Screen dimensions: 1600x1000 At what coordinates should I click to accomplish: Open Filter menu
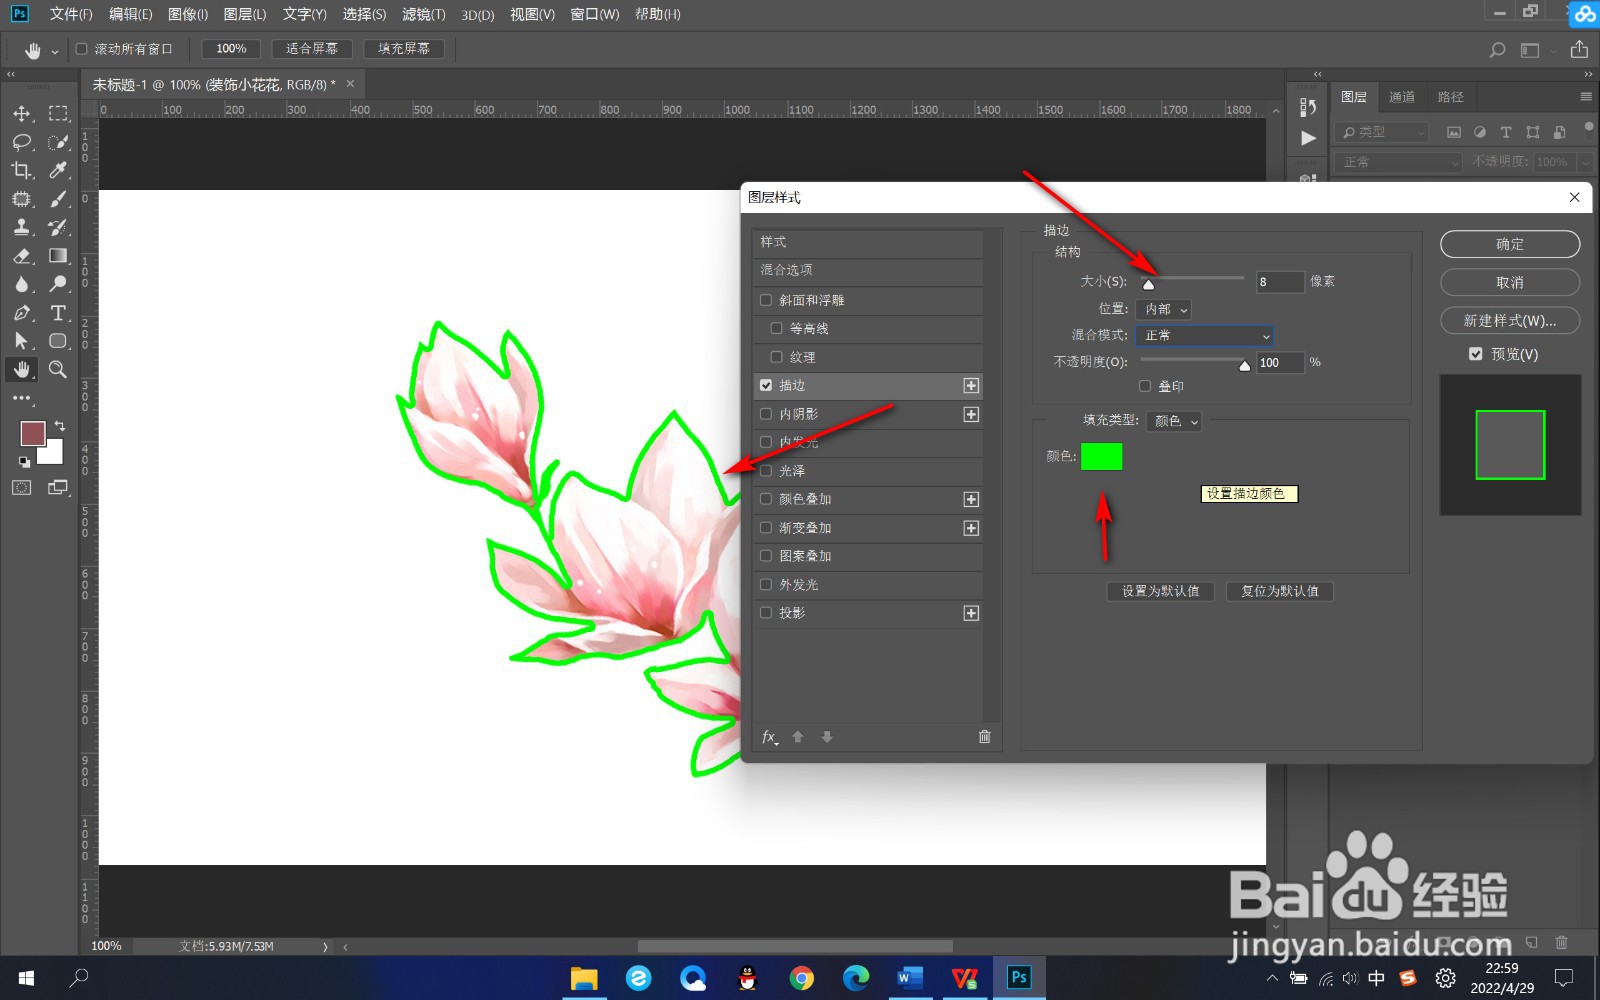(x=424, y=14)
